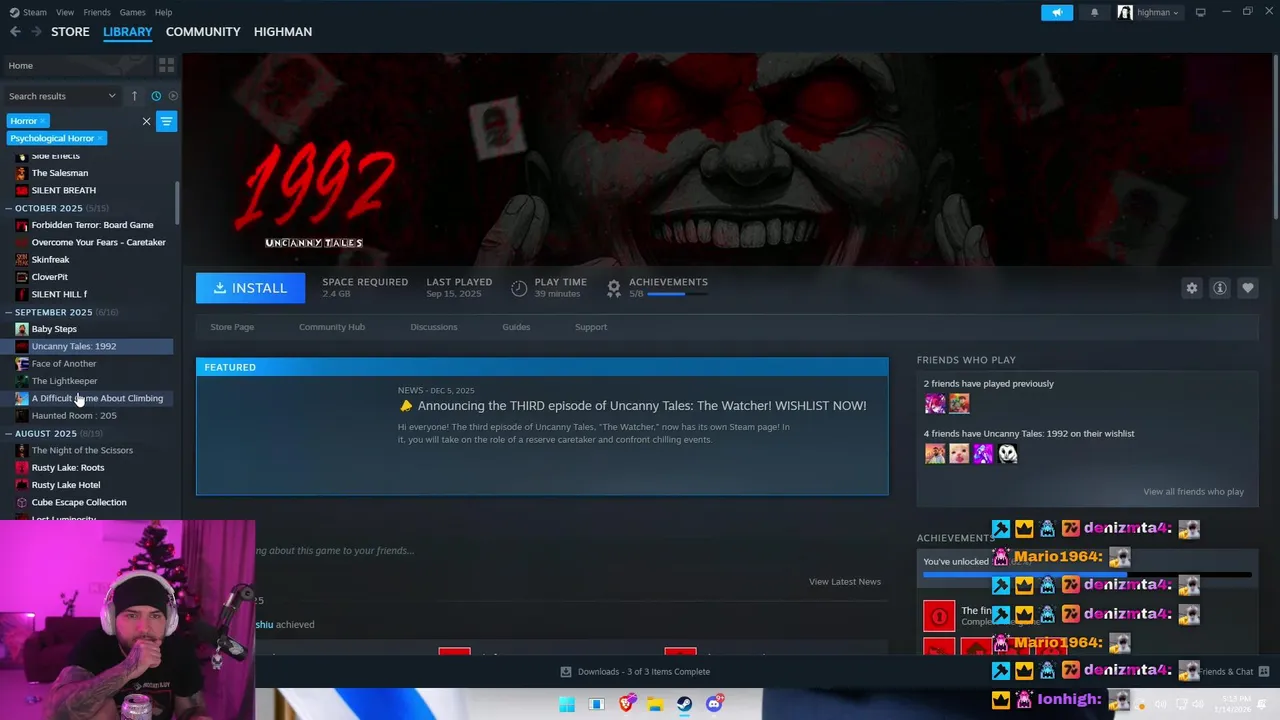This screenshot has height=720, width=1280.
Task: Collapse the August 2025 group
Action: coord(8,433)
